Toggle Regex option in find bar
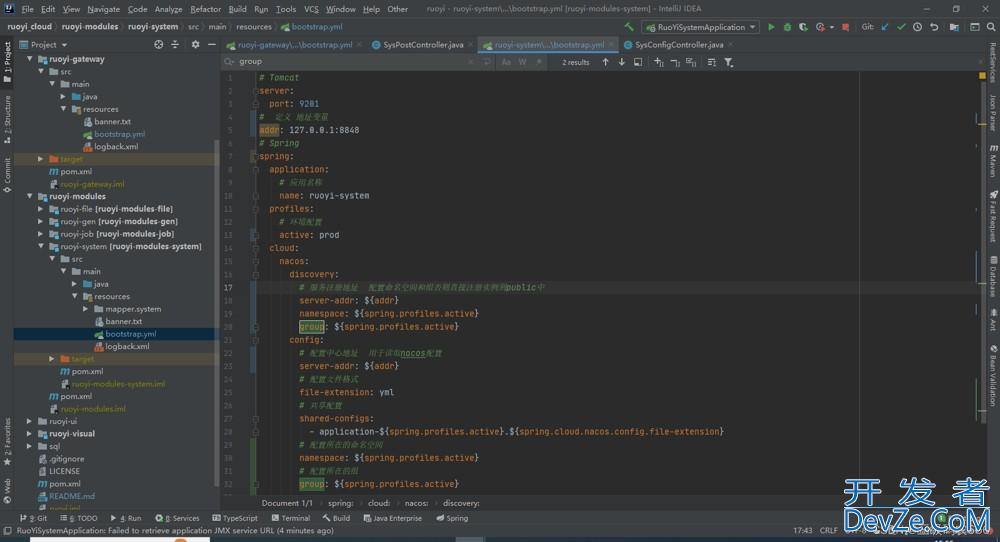The image size is (1000, 542). click(539, 62)
